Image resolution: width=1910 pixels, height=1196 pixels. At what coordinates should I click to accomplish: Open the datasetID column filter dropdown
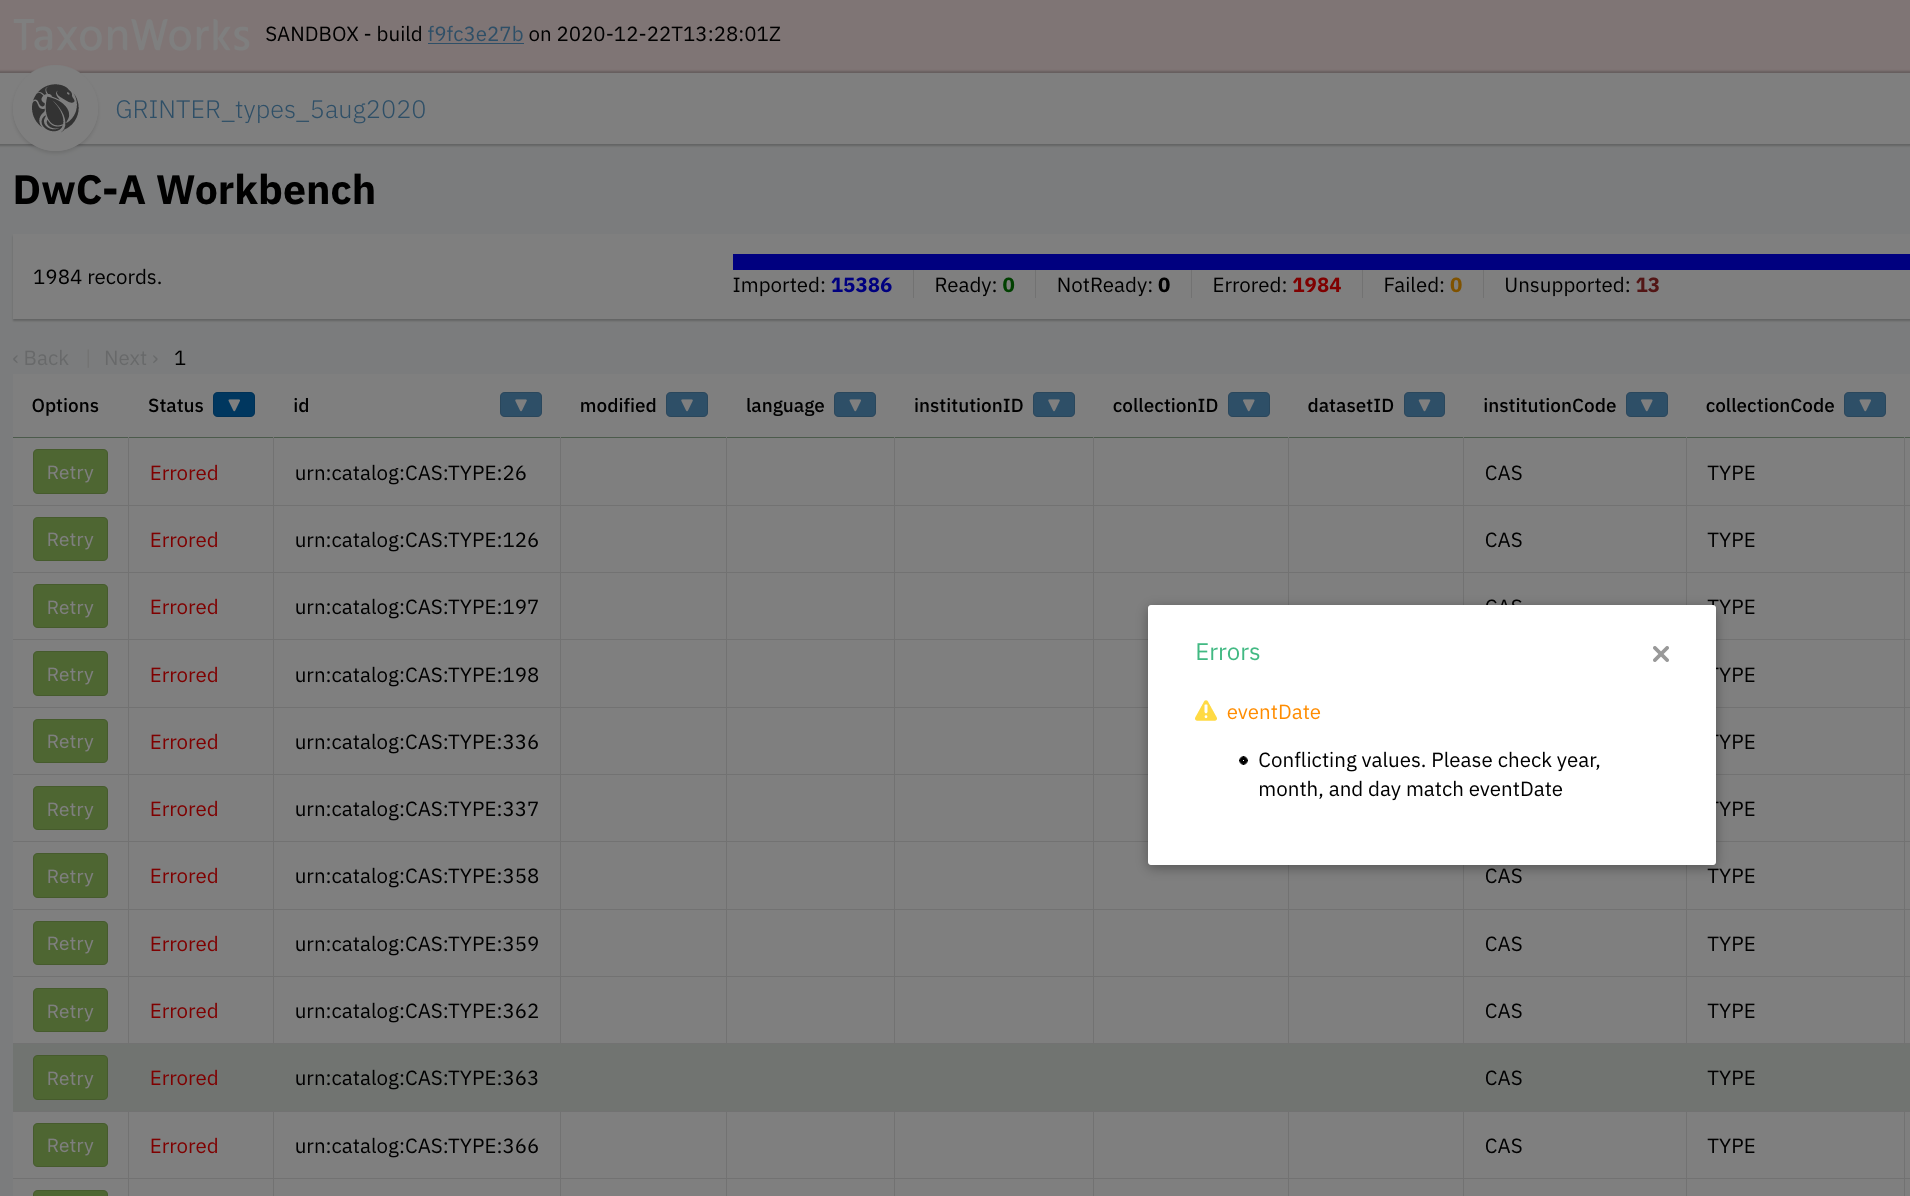(1424, 405)
